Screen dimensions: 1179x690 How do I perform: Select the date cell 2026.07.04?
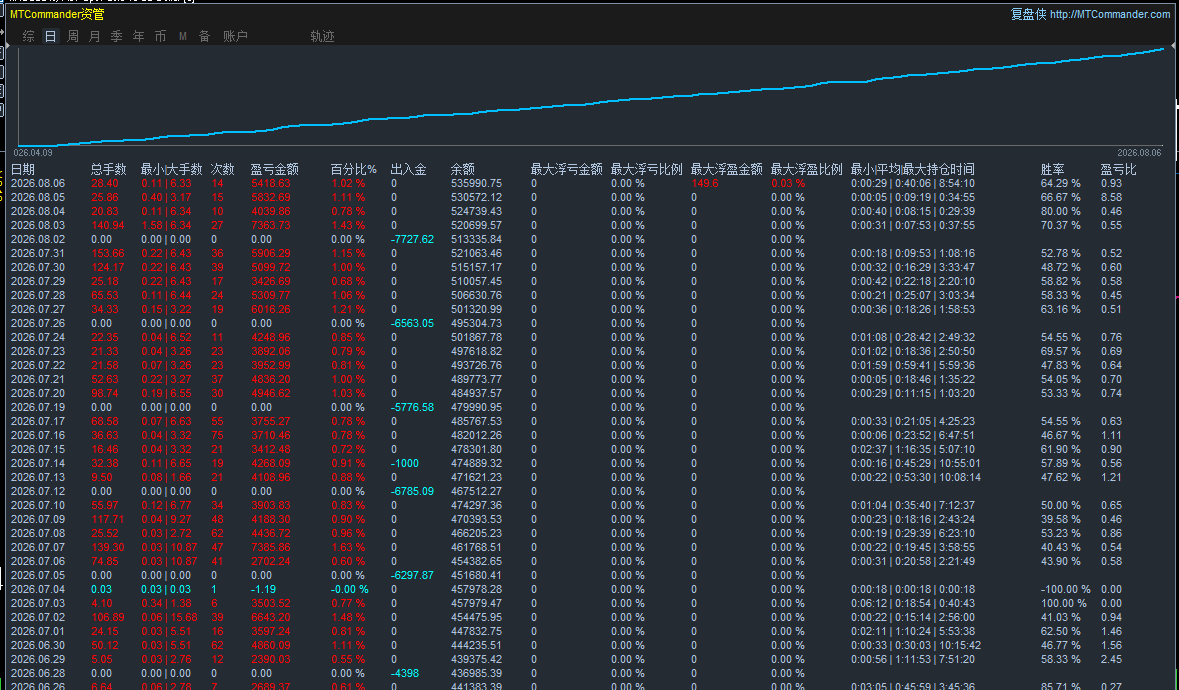click(38, 589)
